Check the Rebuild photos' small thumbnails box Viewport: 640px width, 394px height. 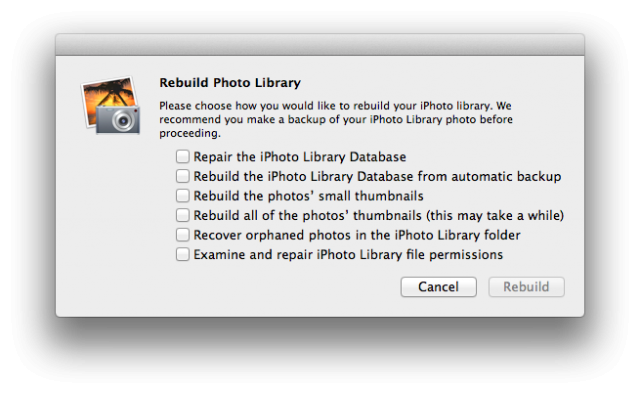pyautogui.click(x=182, y=196)
